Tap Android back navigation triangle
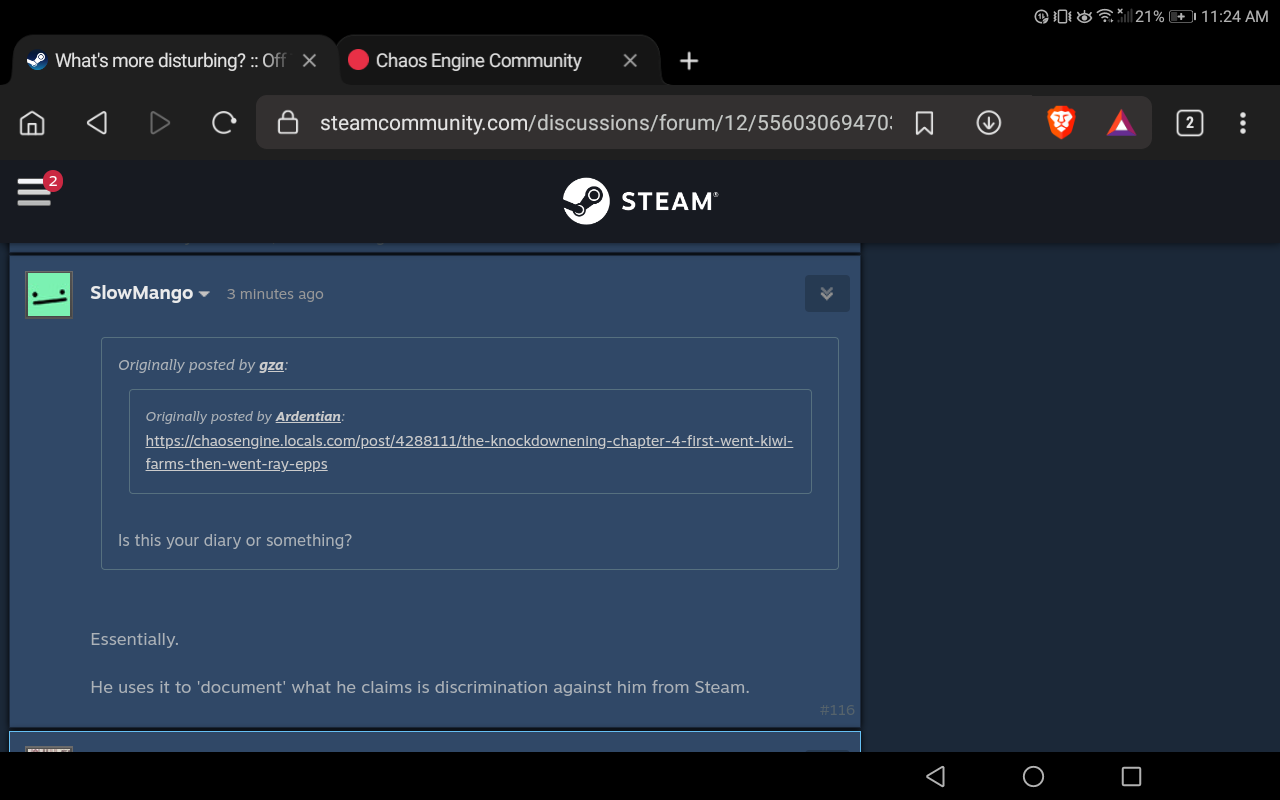The height and width of the screenshot is (800, 1280). coord(935,776)
